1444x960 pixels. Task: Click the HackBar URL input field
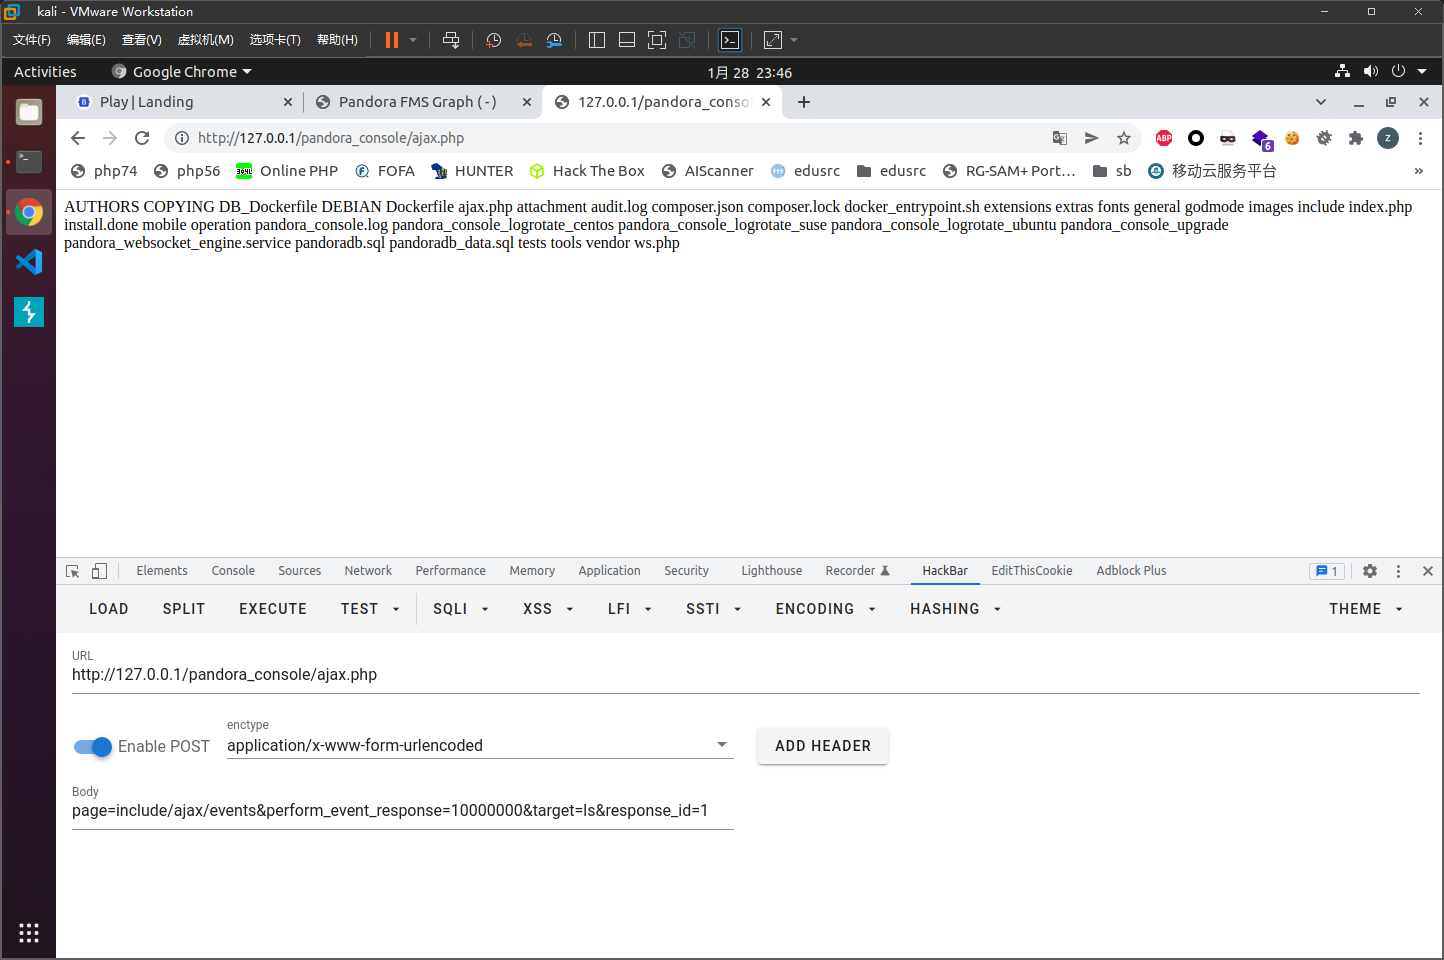[x=746, y=675]
